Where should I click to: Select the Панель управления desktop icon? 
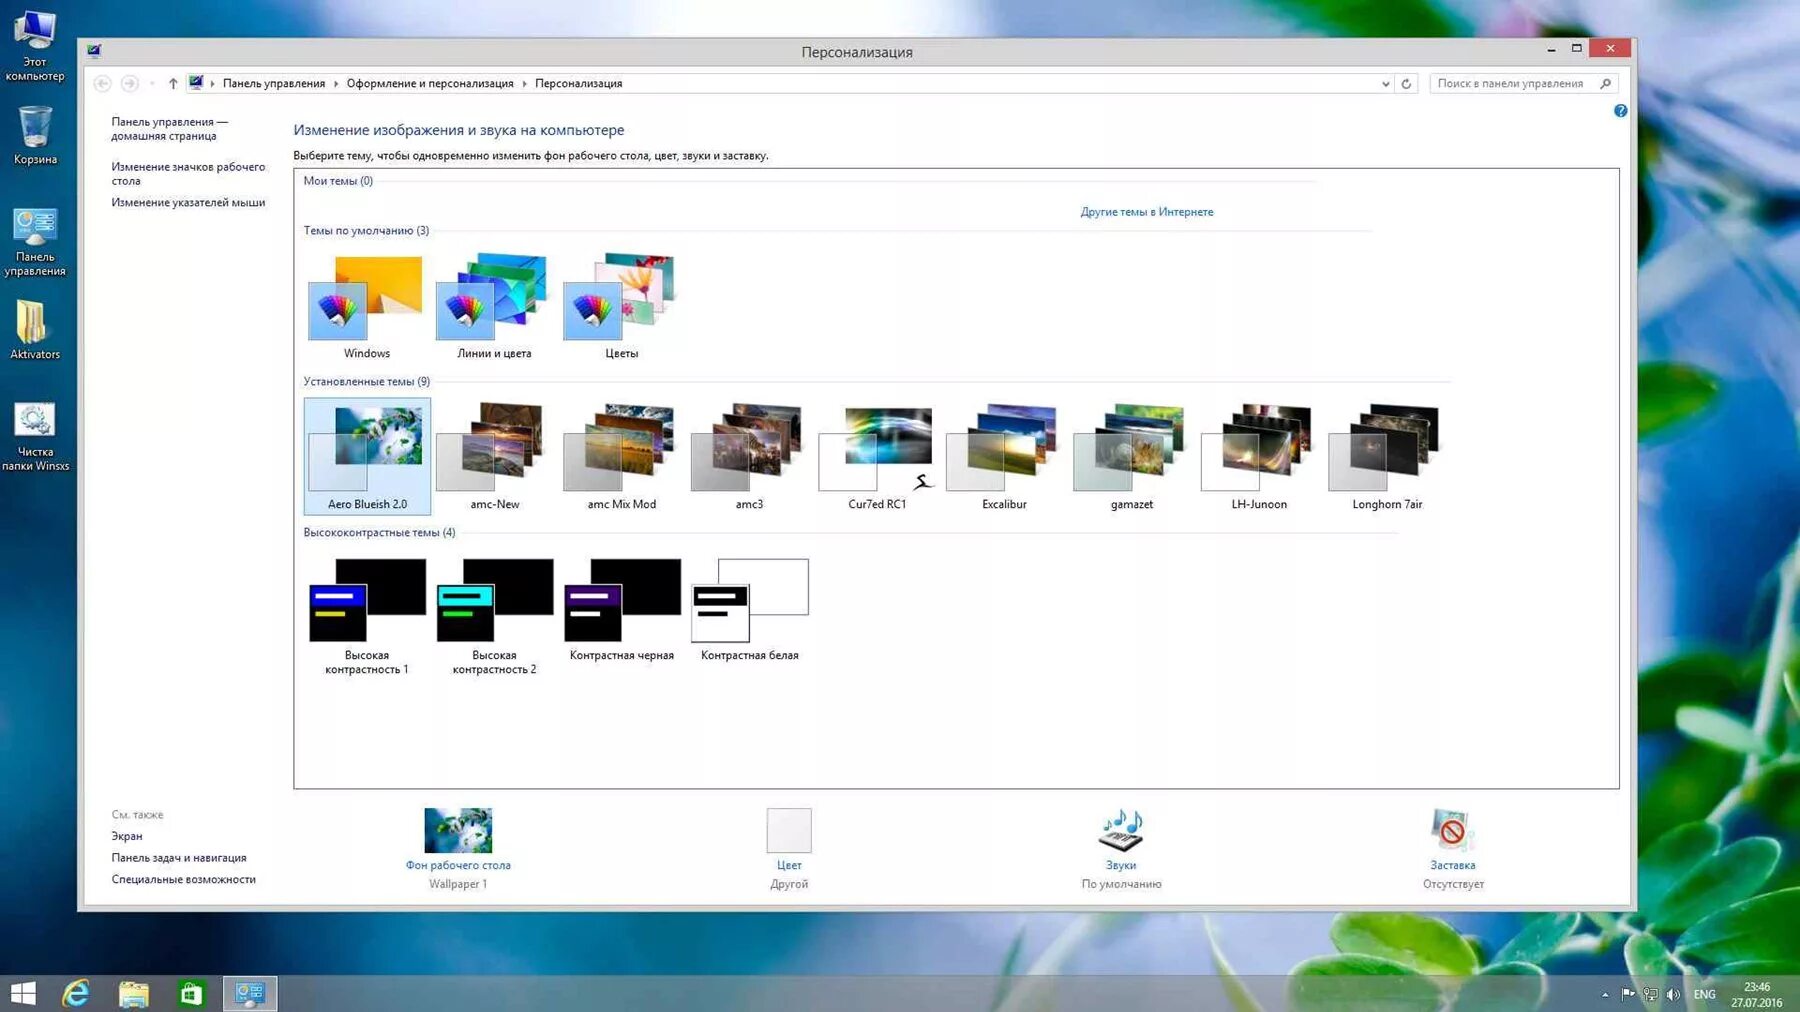35,242
